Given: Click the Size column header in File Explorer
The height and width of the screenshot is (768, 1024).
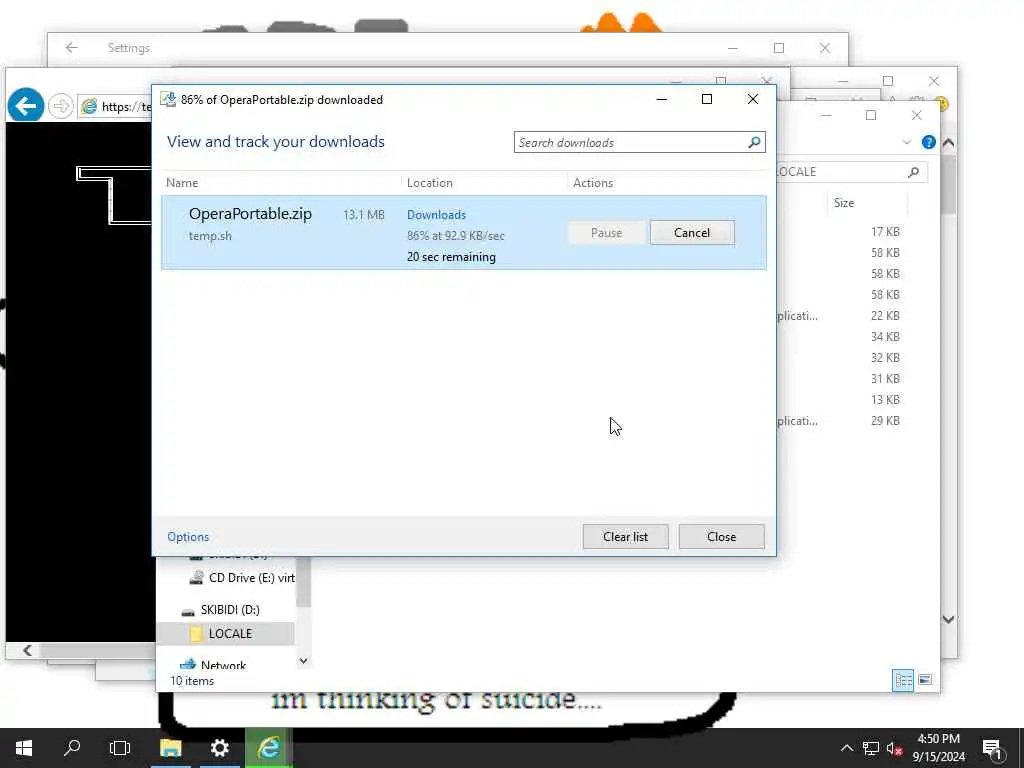Looking at the screenshot, I should point(844,203).
